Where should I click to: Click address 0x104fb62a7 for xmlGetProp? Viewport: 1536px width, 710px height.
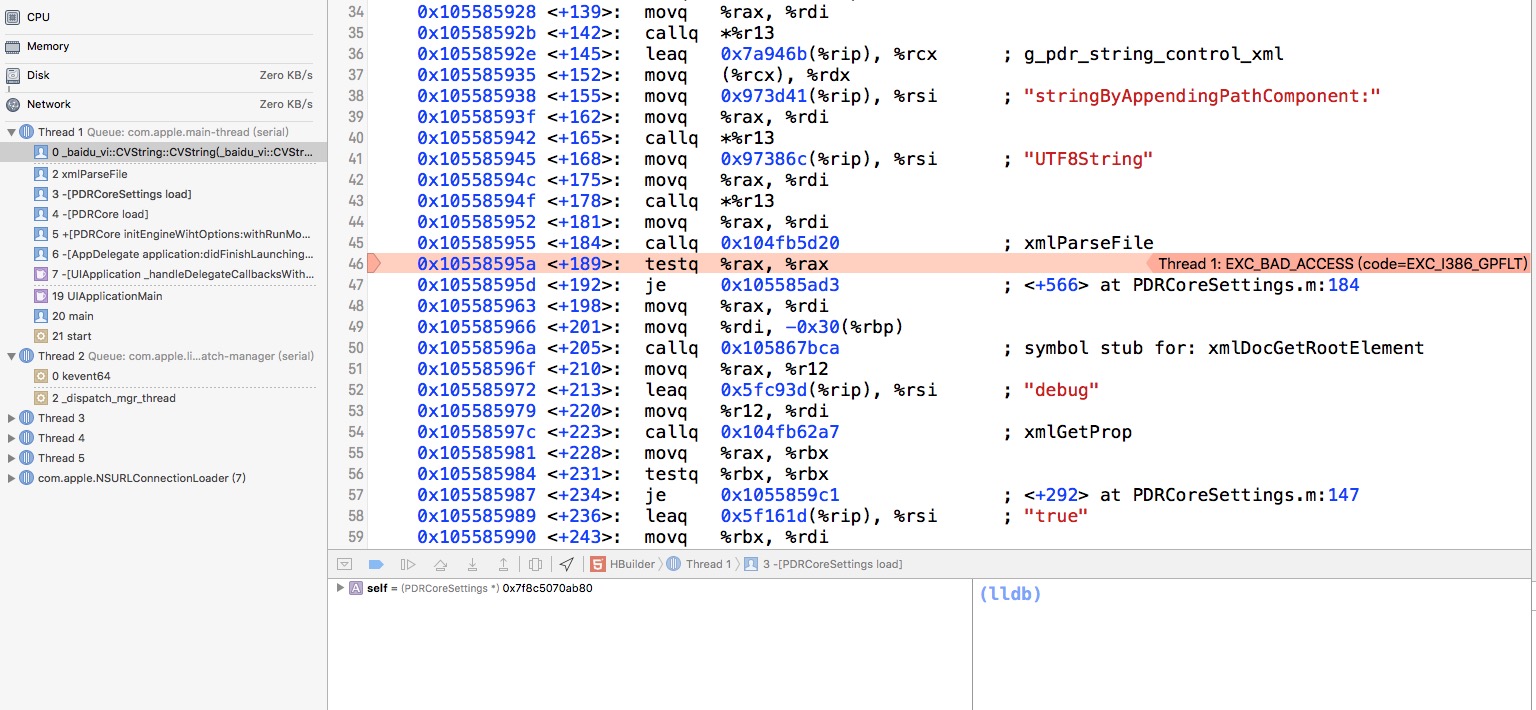780,432
